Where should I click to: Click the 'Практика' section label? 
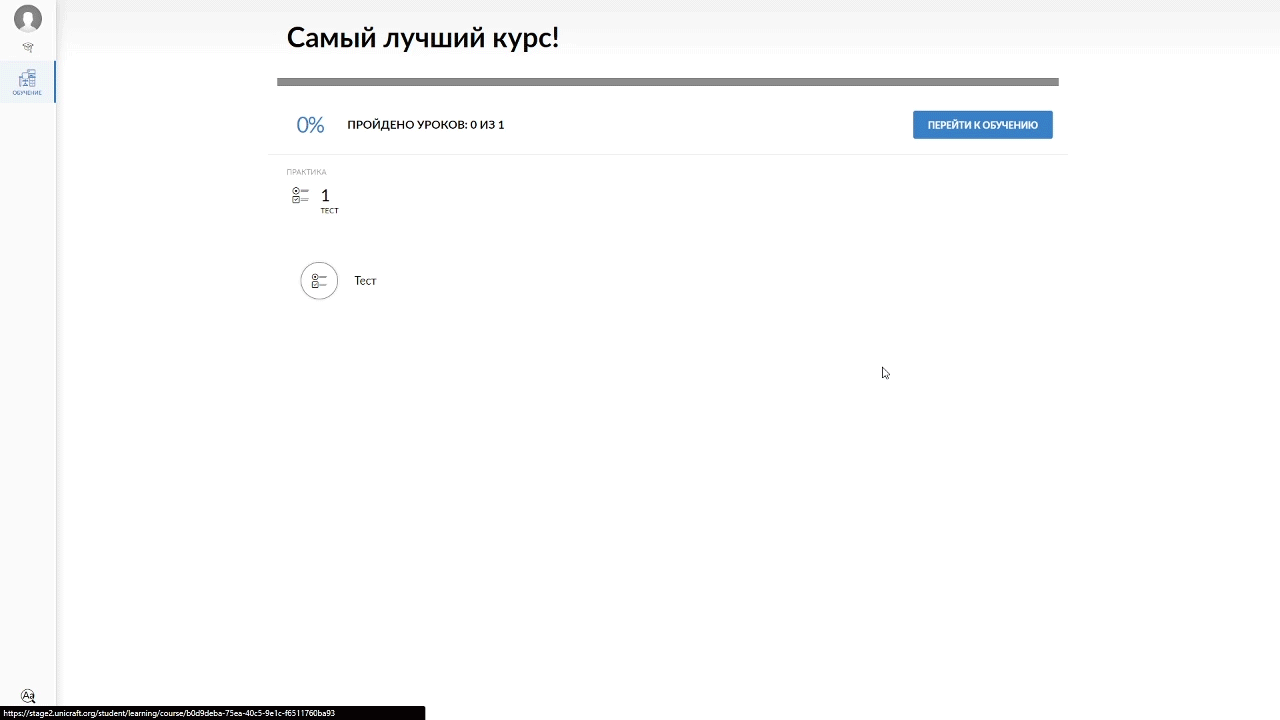click(x=306, y=172)
